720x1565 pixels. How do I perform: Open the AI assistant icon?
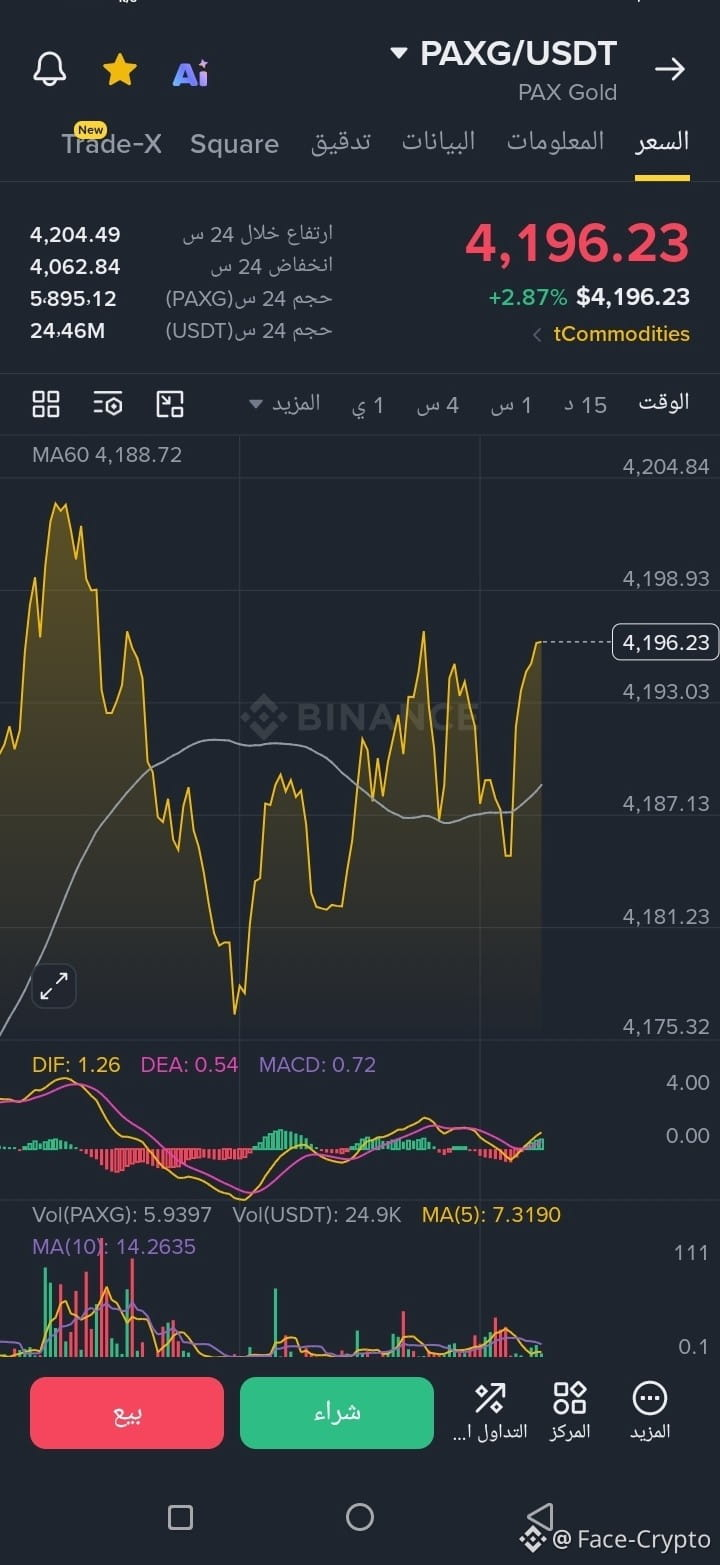tap(190, 73)
